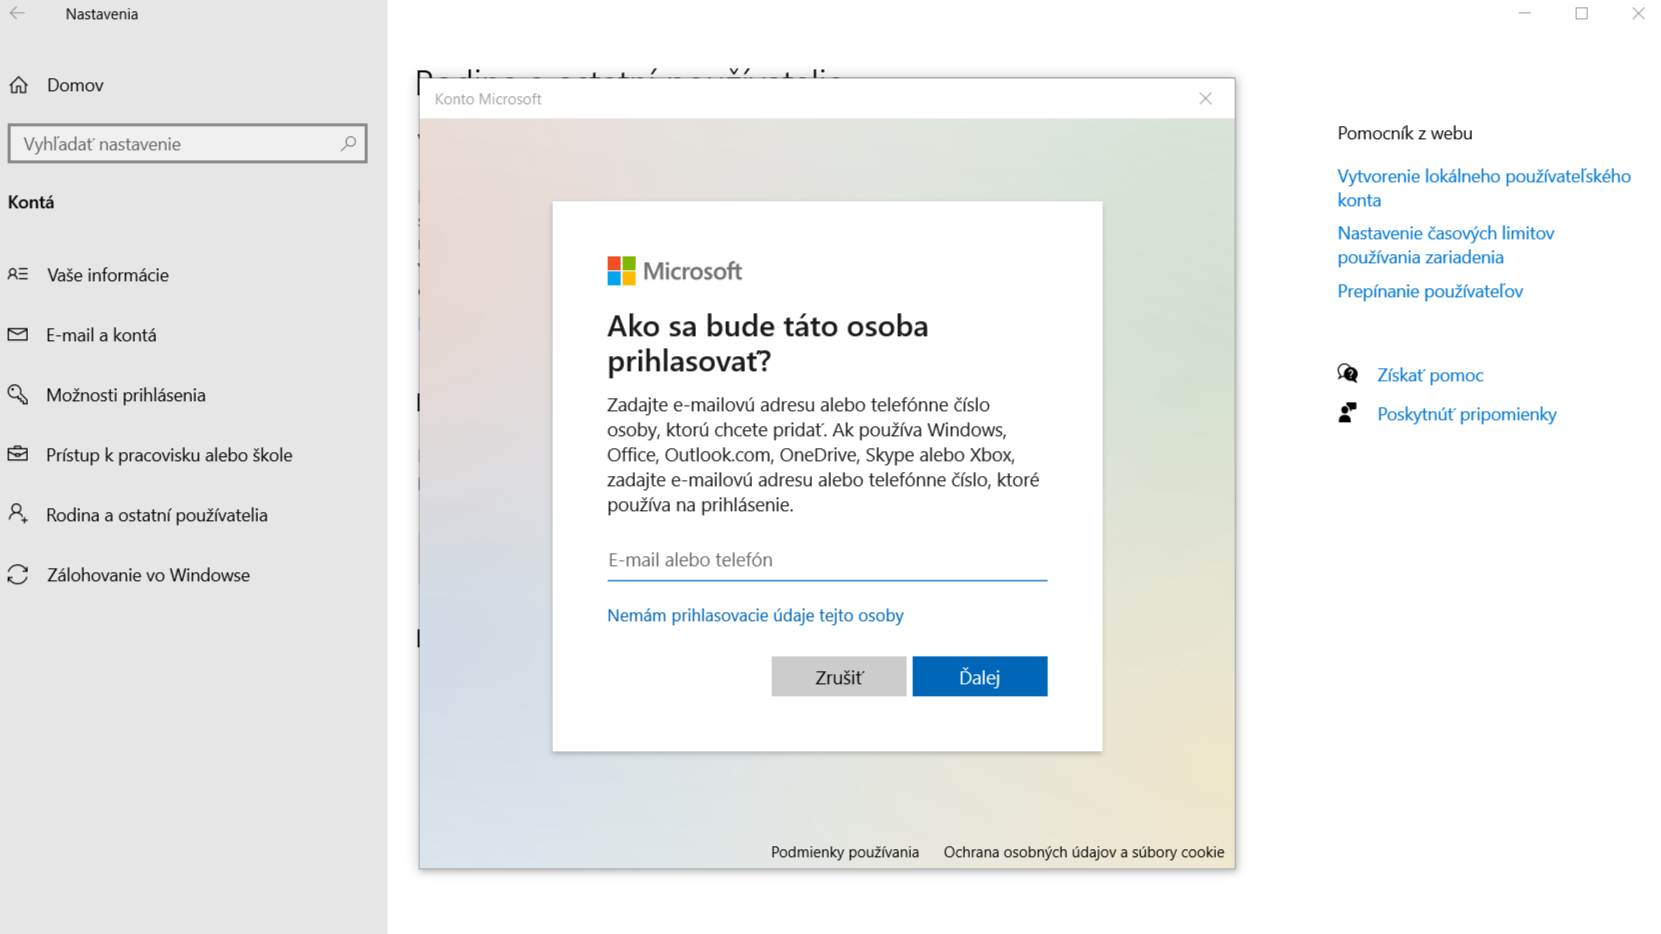
Task: Open Prepínanie používateľov help link
Action: [1430, 291]
